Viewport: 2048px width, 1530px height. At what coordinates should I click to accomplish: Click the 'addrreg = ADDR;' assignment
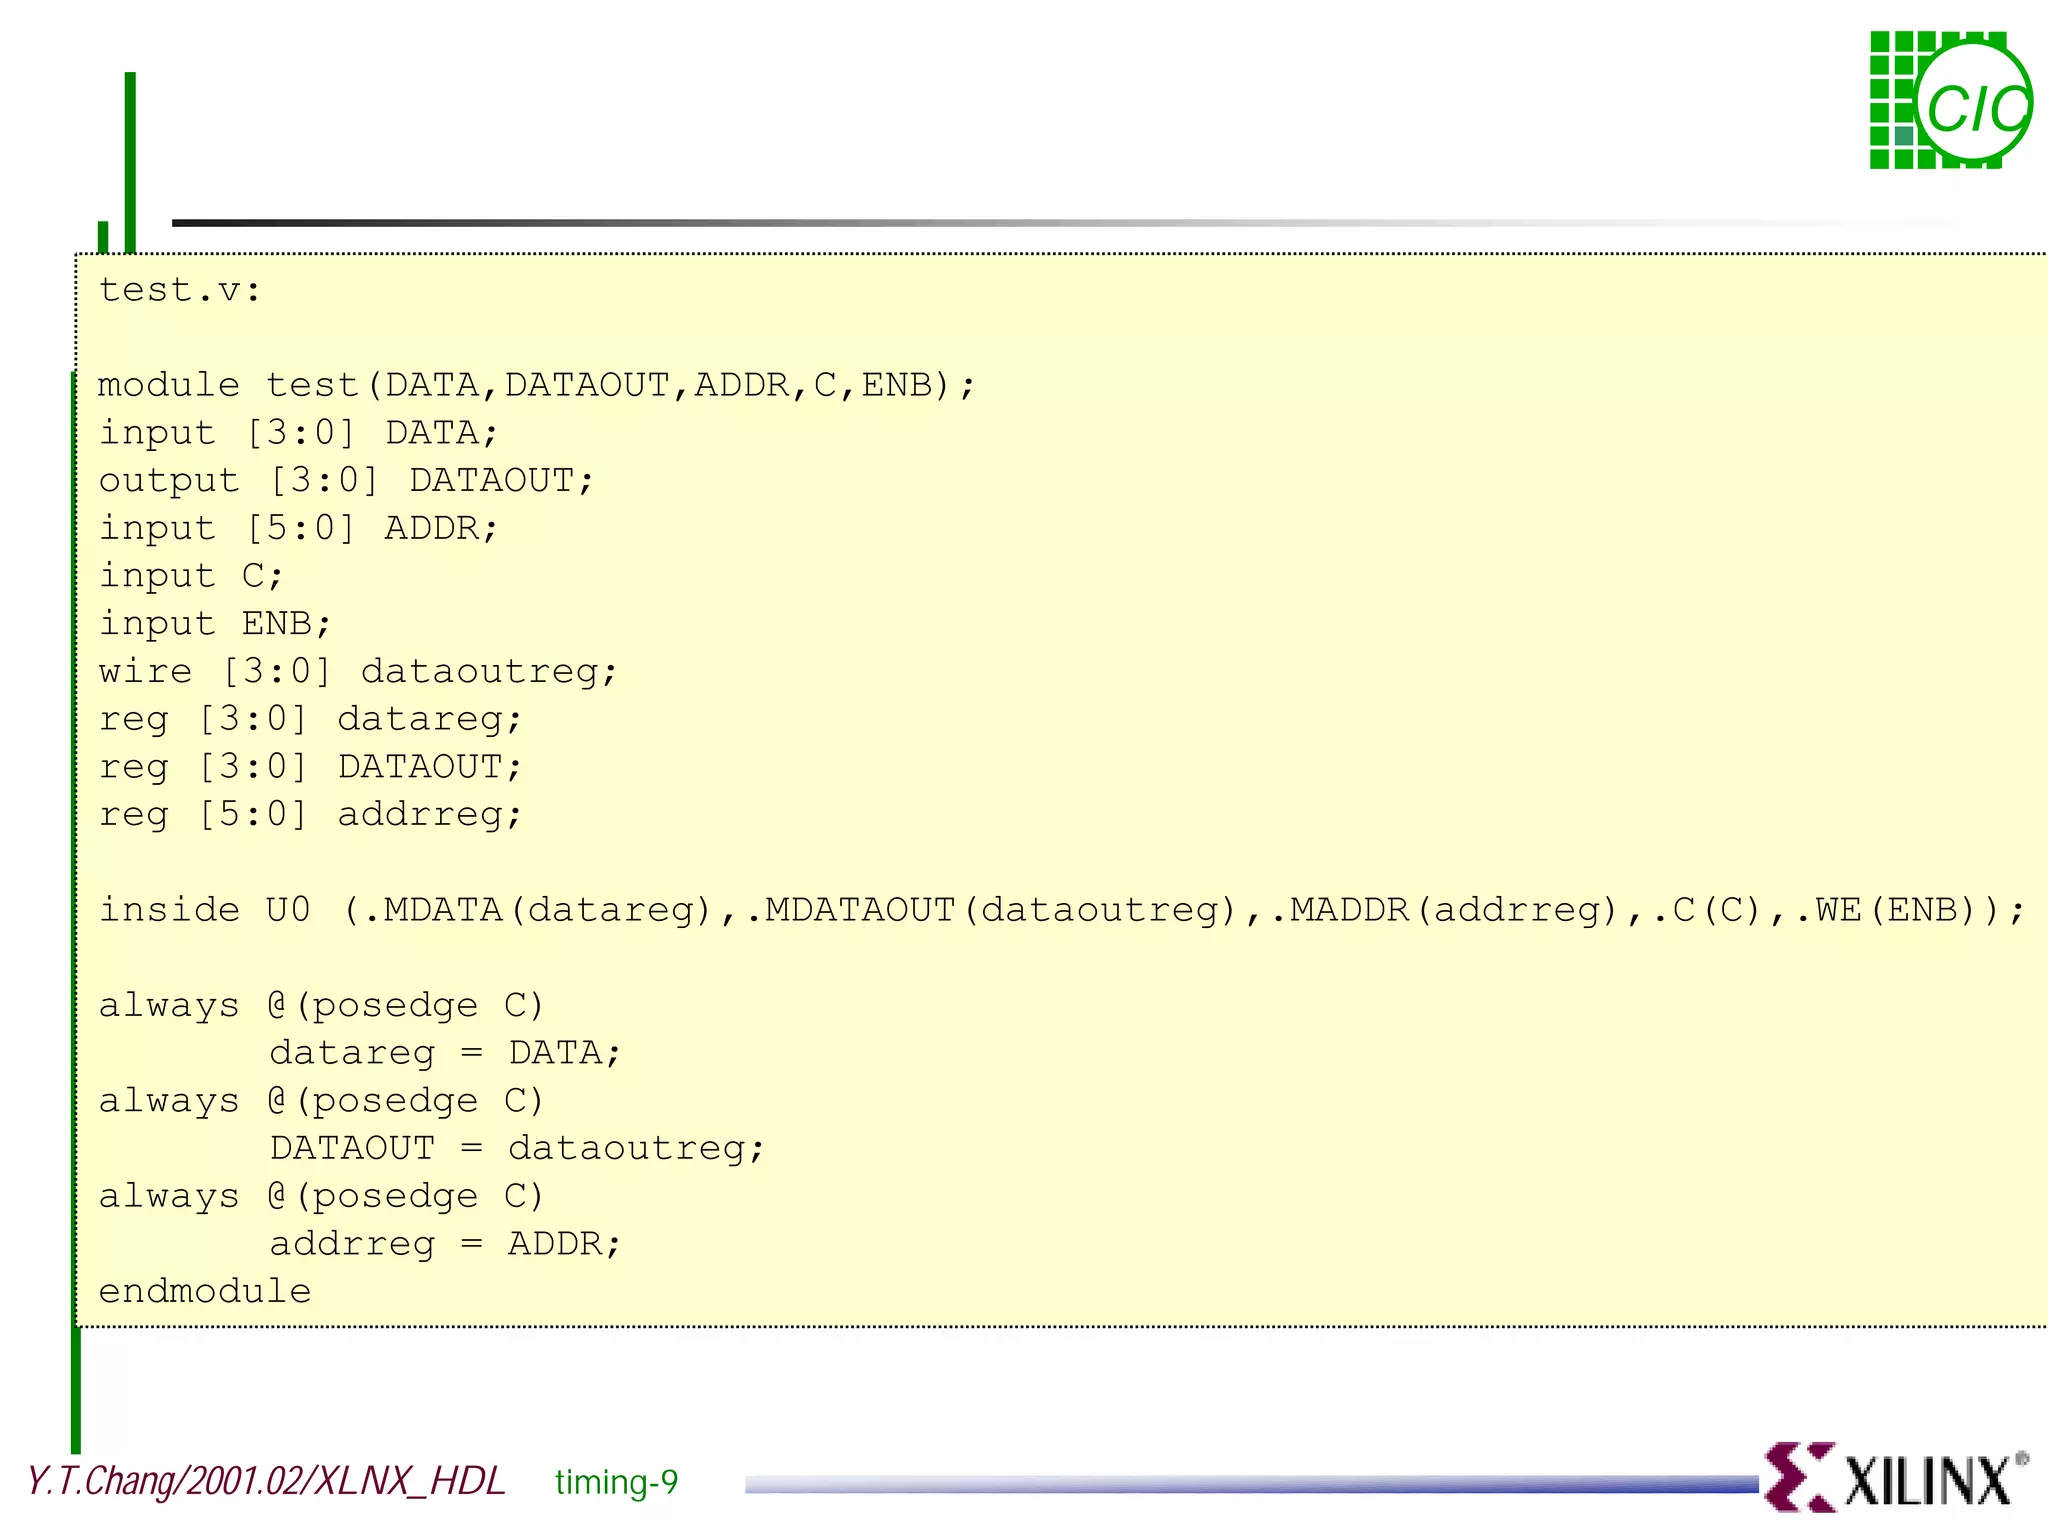(445, 1245)
